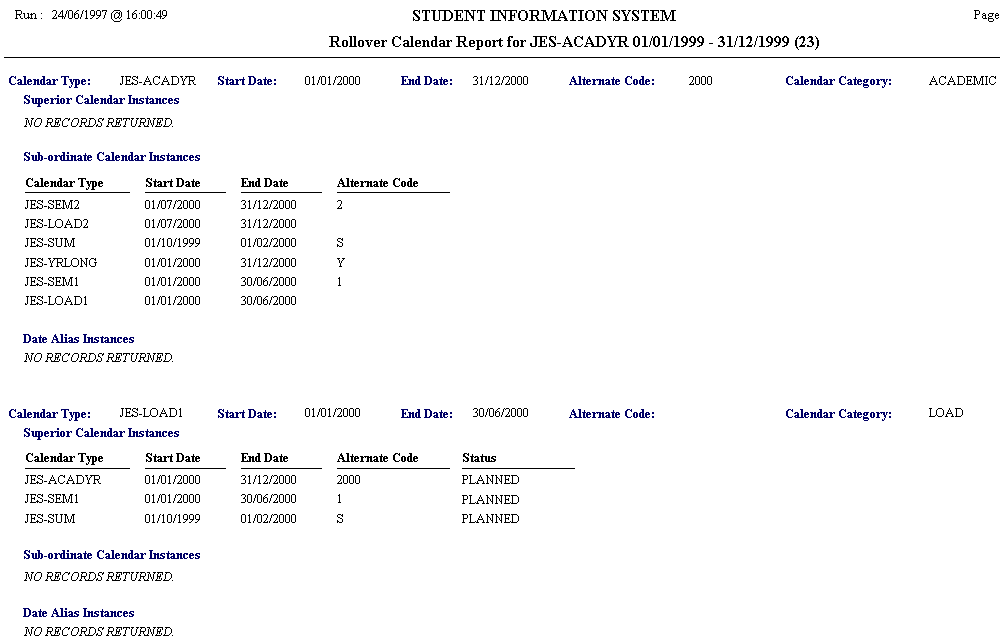1000x643 pixels.
Task: Click PLANNED status in the JES-SUM row
Action: (x=490, y=519)
